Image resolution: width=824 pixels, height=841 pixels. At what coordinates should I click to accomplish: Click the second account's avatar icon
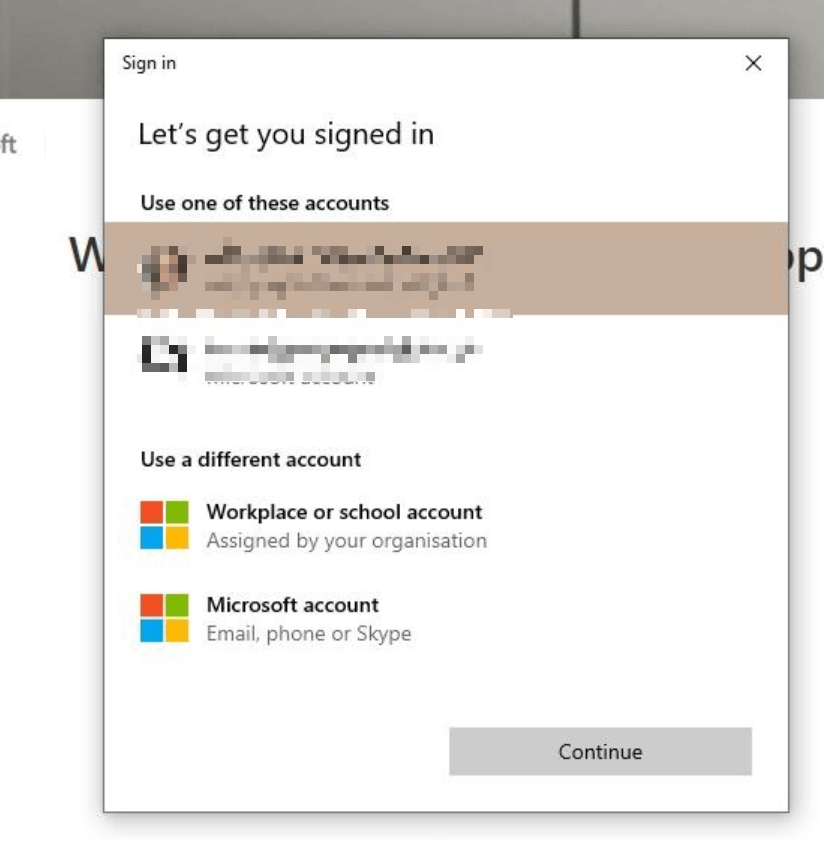(x=164, y=354)
